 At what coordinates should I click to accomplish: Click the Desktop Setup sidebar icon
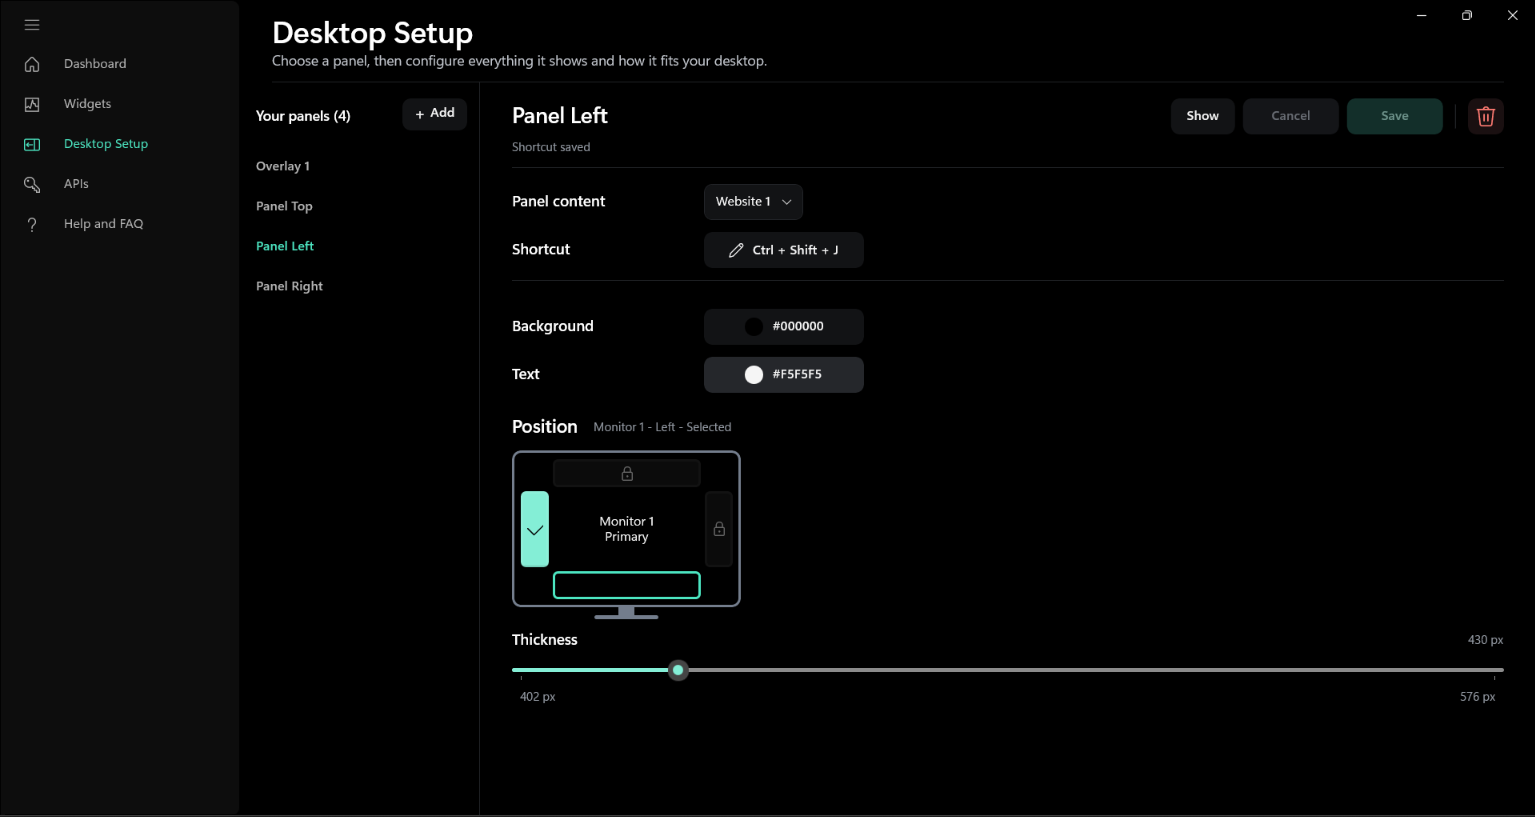32,144
